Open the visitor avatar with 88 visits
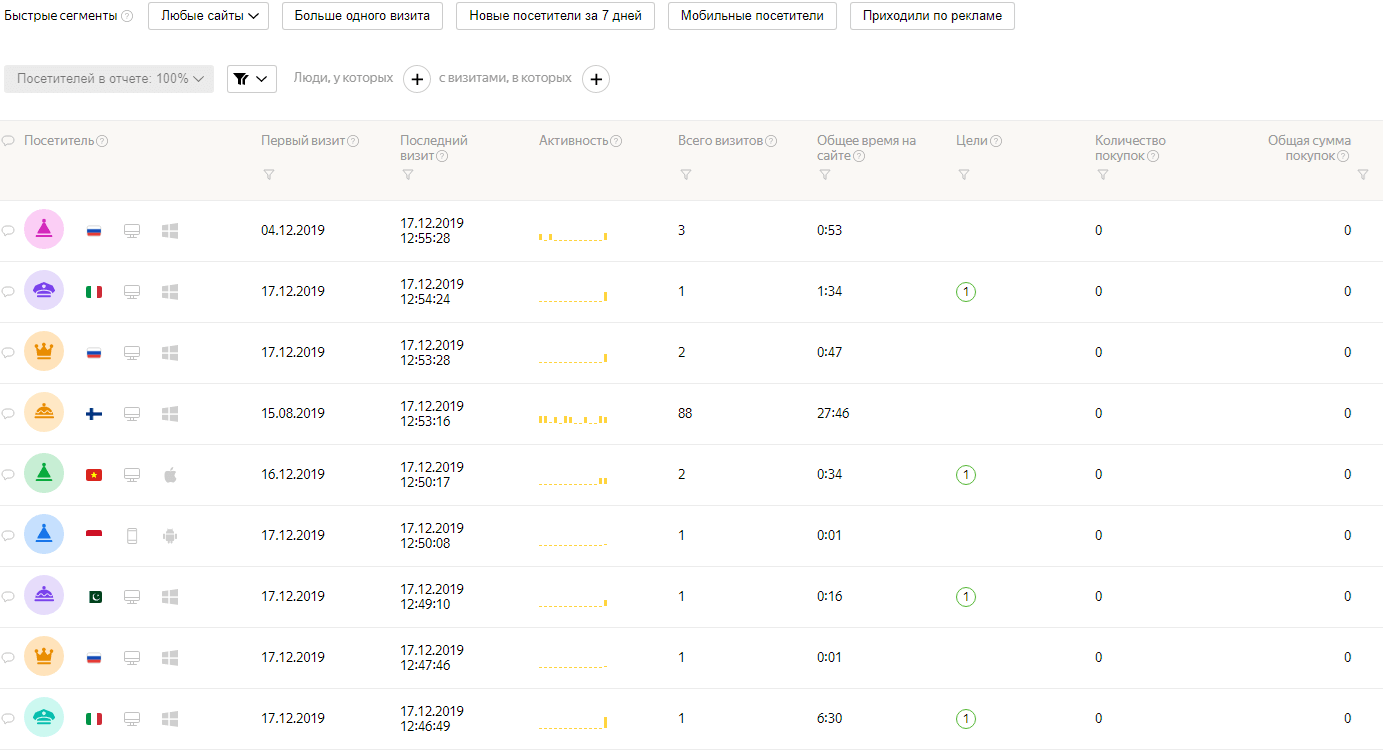The image size is (1383, 754). (44, 413)
